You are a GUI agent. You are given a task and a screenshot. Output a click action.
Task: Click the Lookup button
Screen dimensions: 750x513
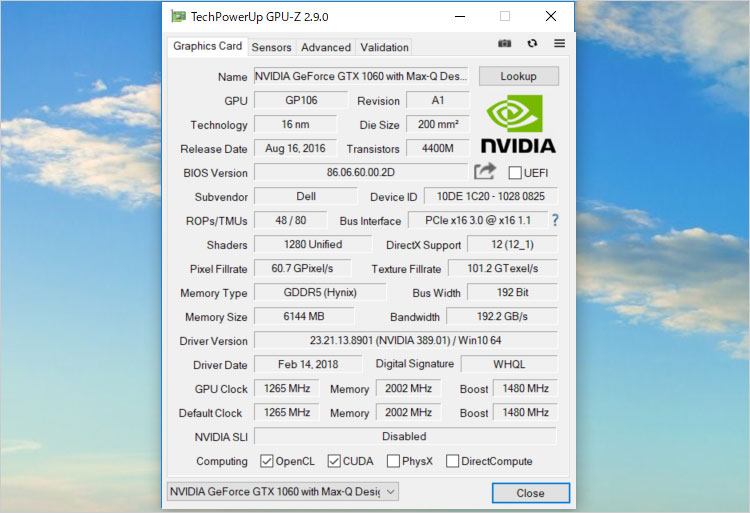click(x=518, y=76)
